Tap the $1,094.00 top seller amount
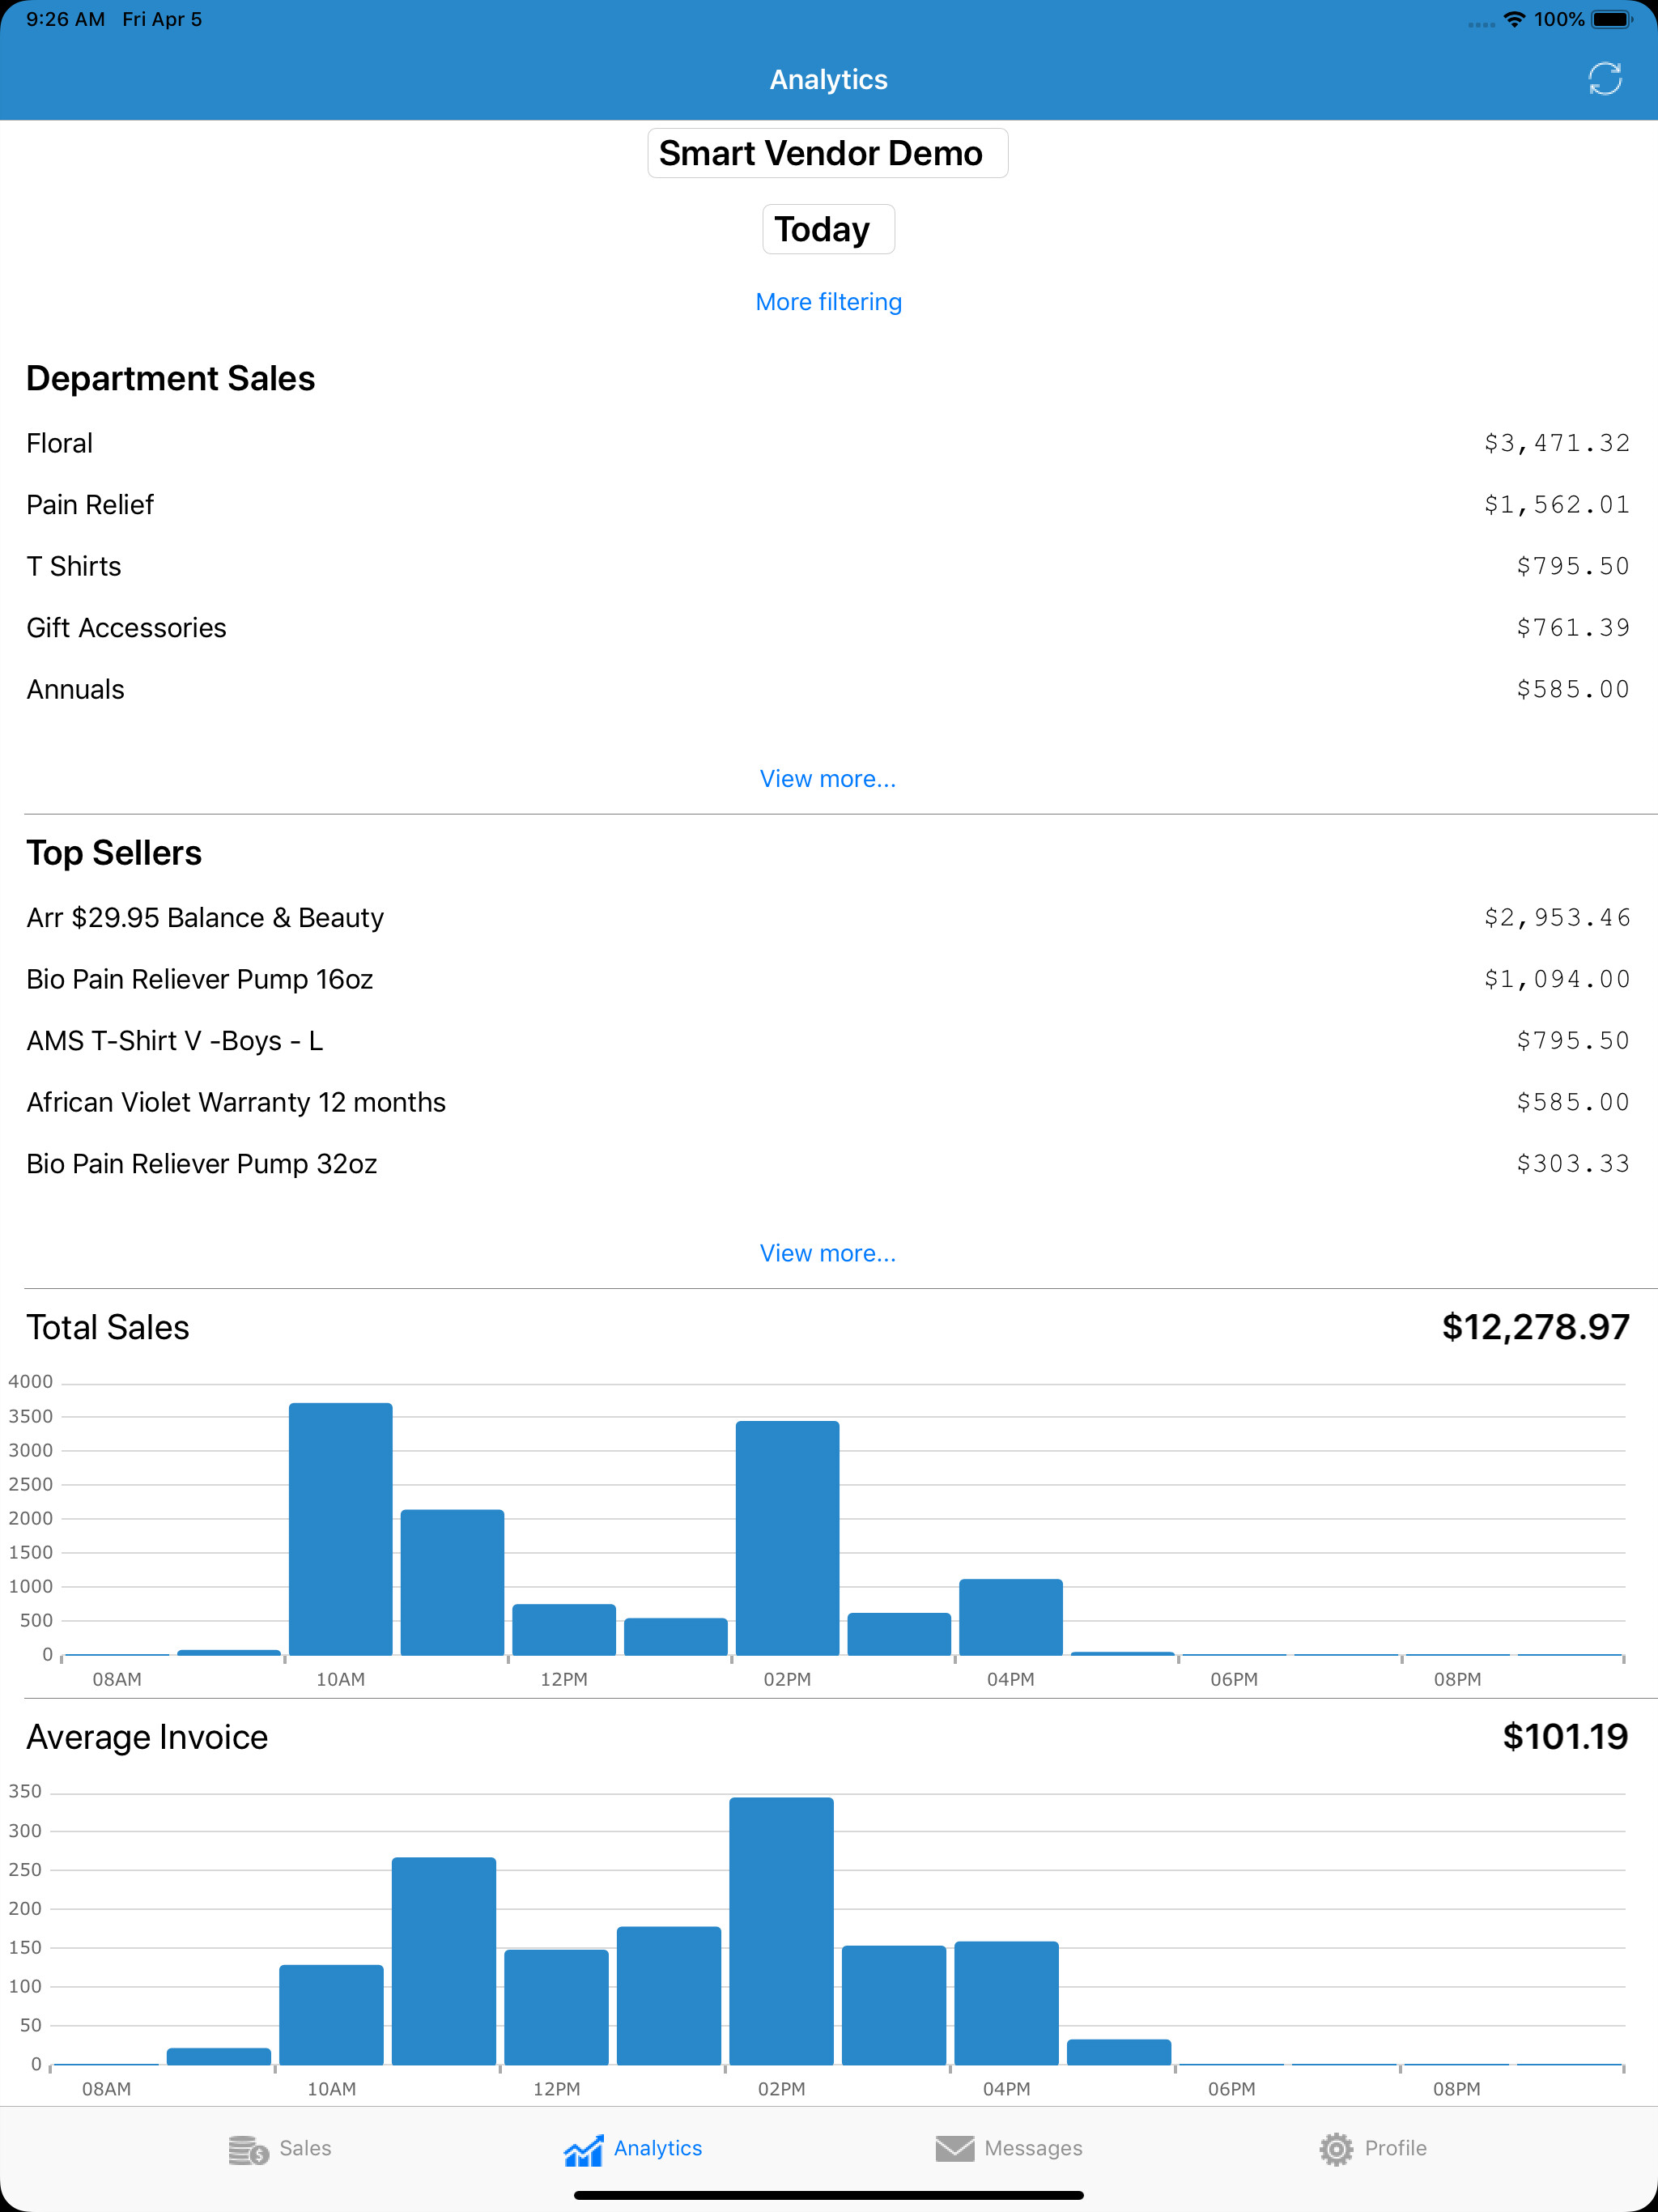Viewport: 1658px width, 2212px height. (1557, 979)
